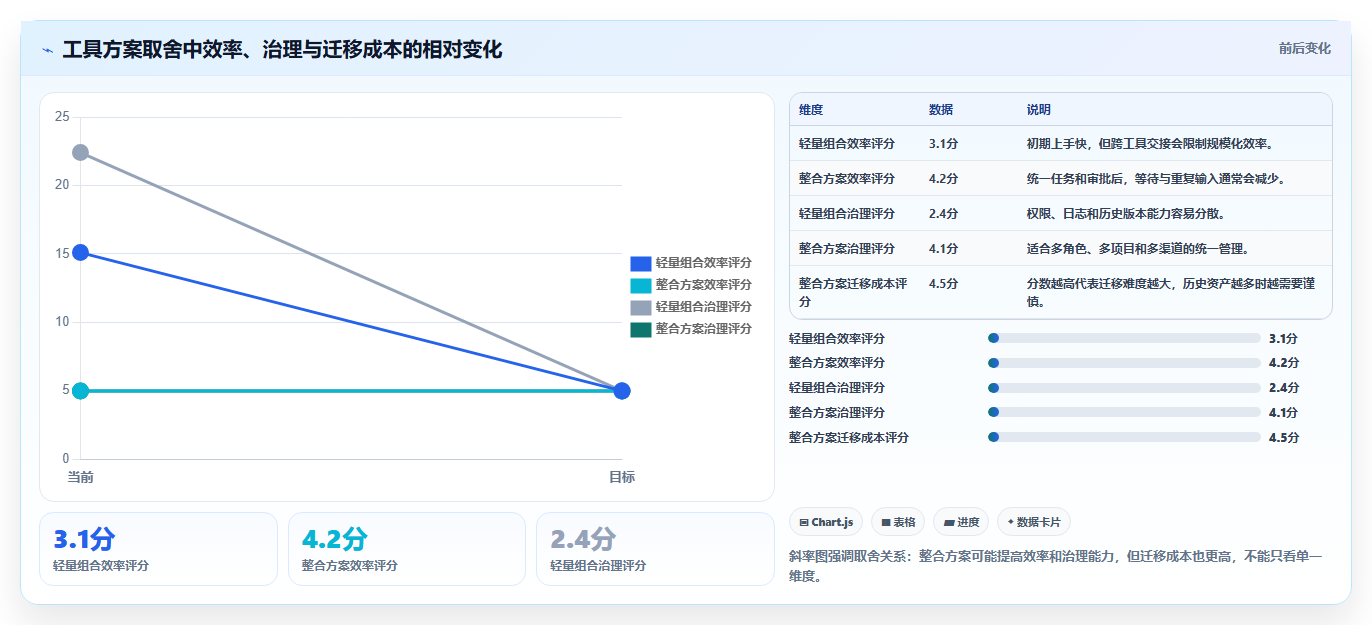The width and height of the screenshot is (1372, 625).
Task: Click the 4.2分 data card
Action: [x=406, y=549]
